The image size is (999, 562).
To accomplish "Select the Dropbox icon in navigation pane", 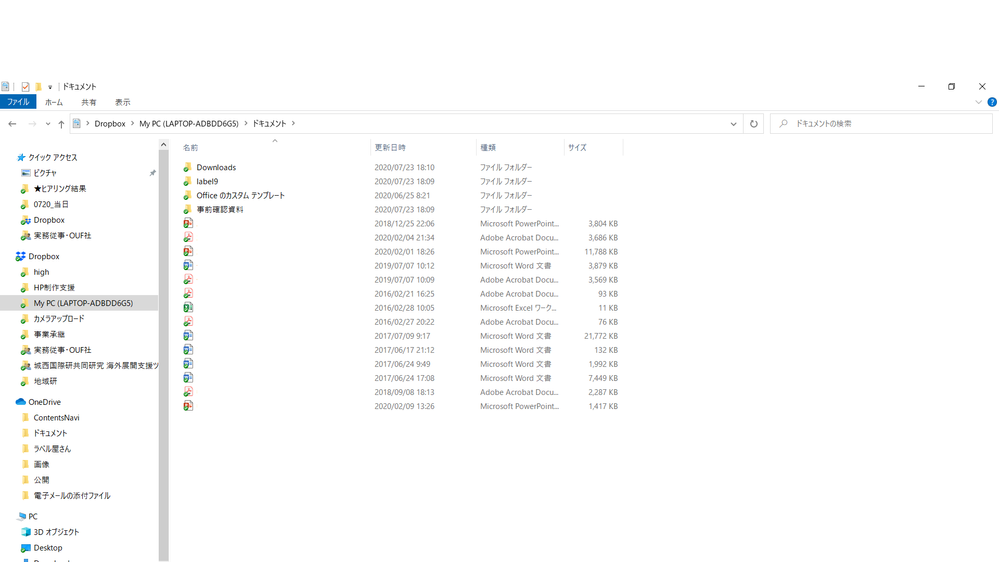I will [21, 257].
